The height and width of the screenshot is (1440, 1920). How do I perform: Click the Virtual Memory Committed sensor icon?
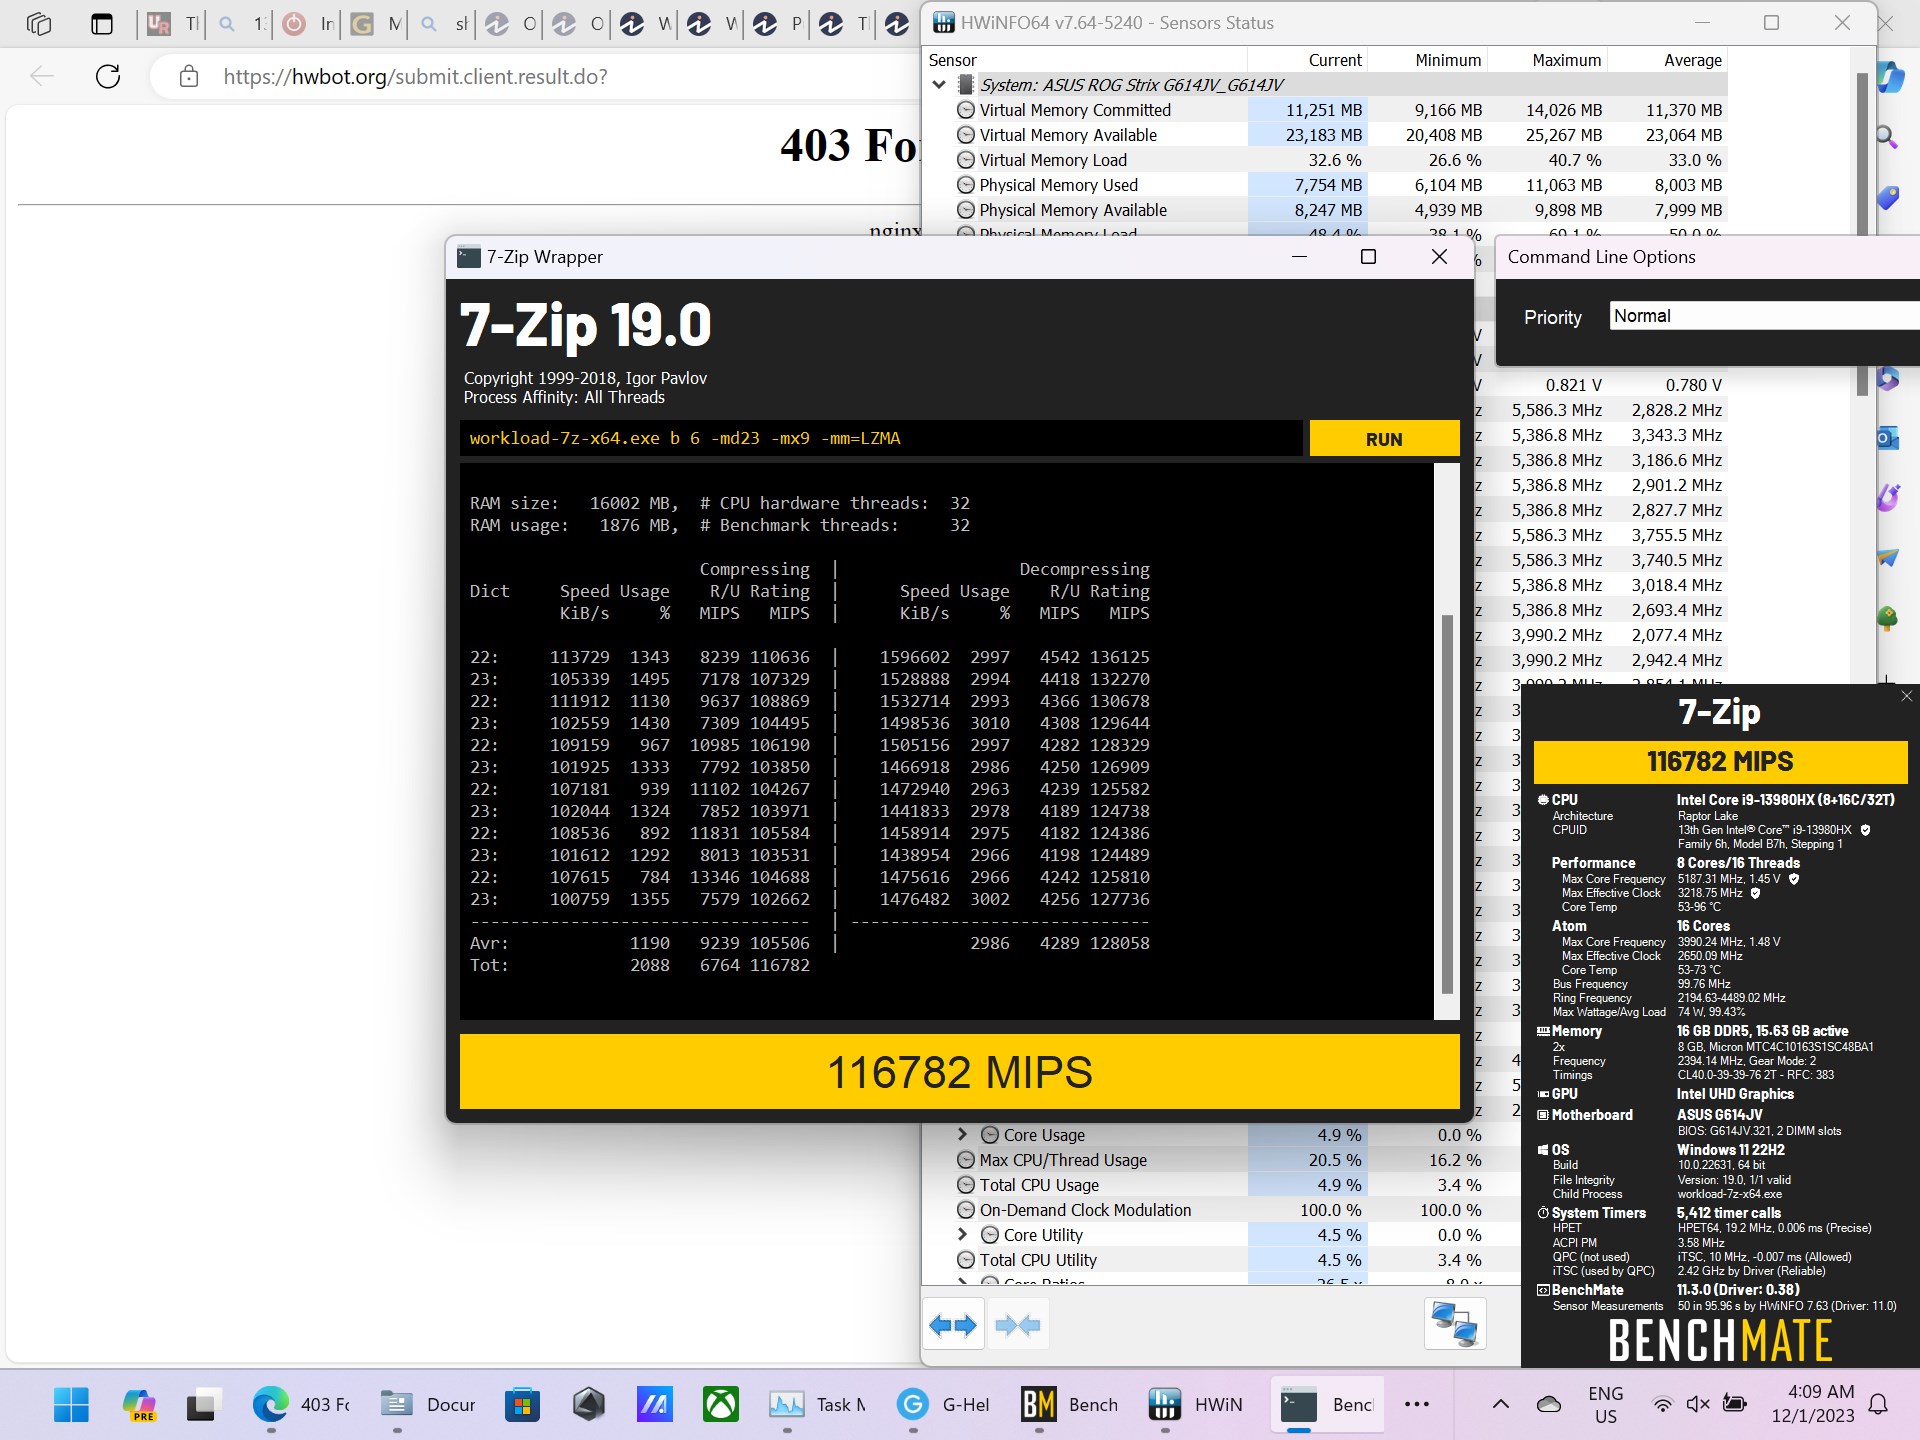966,110
